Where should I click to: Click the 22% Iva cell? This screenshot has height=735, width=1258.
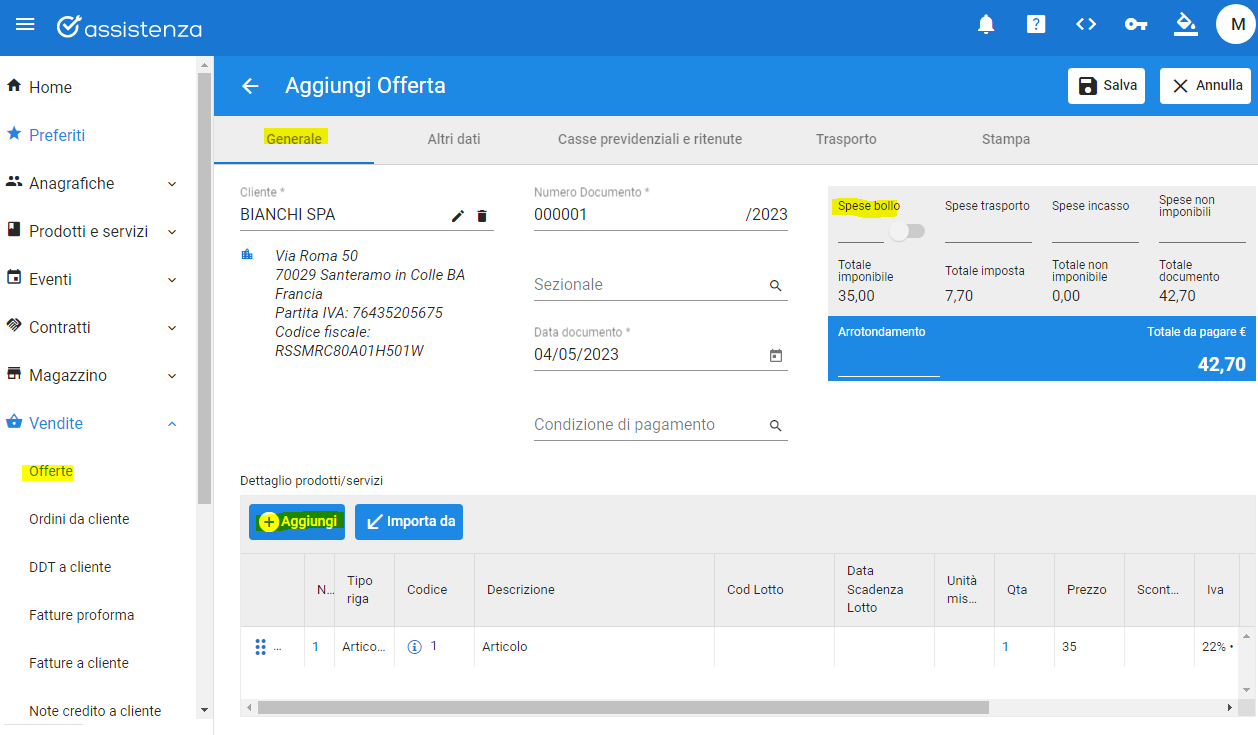click(1217, 647)
